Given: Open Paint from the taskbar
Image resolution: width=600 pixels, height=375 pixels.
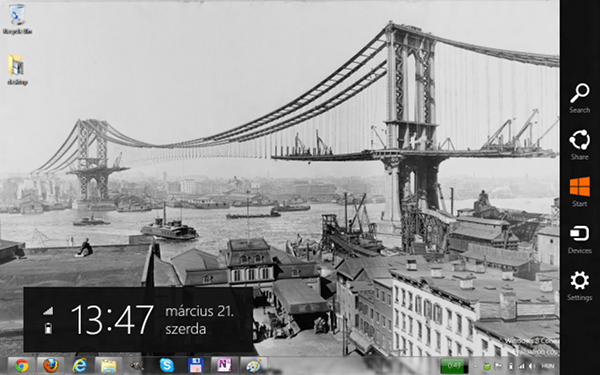Looking at the screenshot, I should (x=253, y=366).
